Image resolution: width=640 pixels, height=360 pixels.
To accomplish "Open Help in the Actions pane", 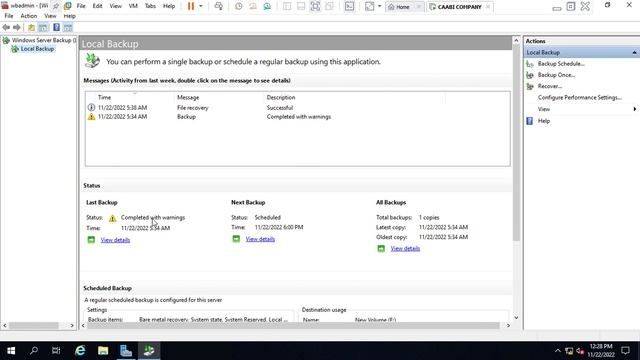I will click(544, 121).
